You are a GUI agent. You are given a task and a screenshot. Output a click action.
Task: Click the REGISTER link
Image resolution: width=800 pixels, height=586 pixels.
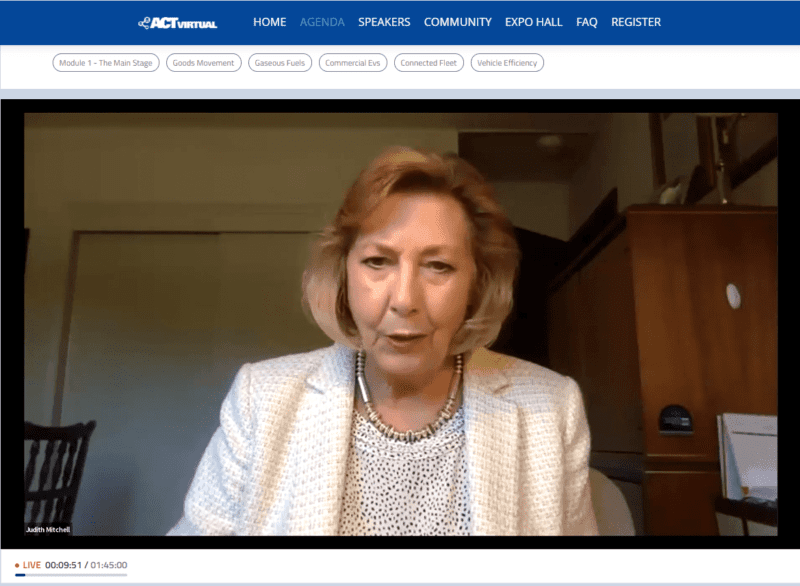coord(636,22)
